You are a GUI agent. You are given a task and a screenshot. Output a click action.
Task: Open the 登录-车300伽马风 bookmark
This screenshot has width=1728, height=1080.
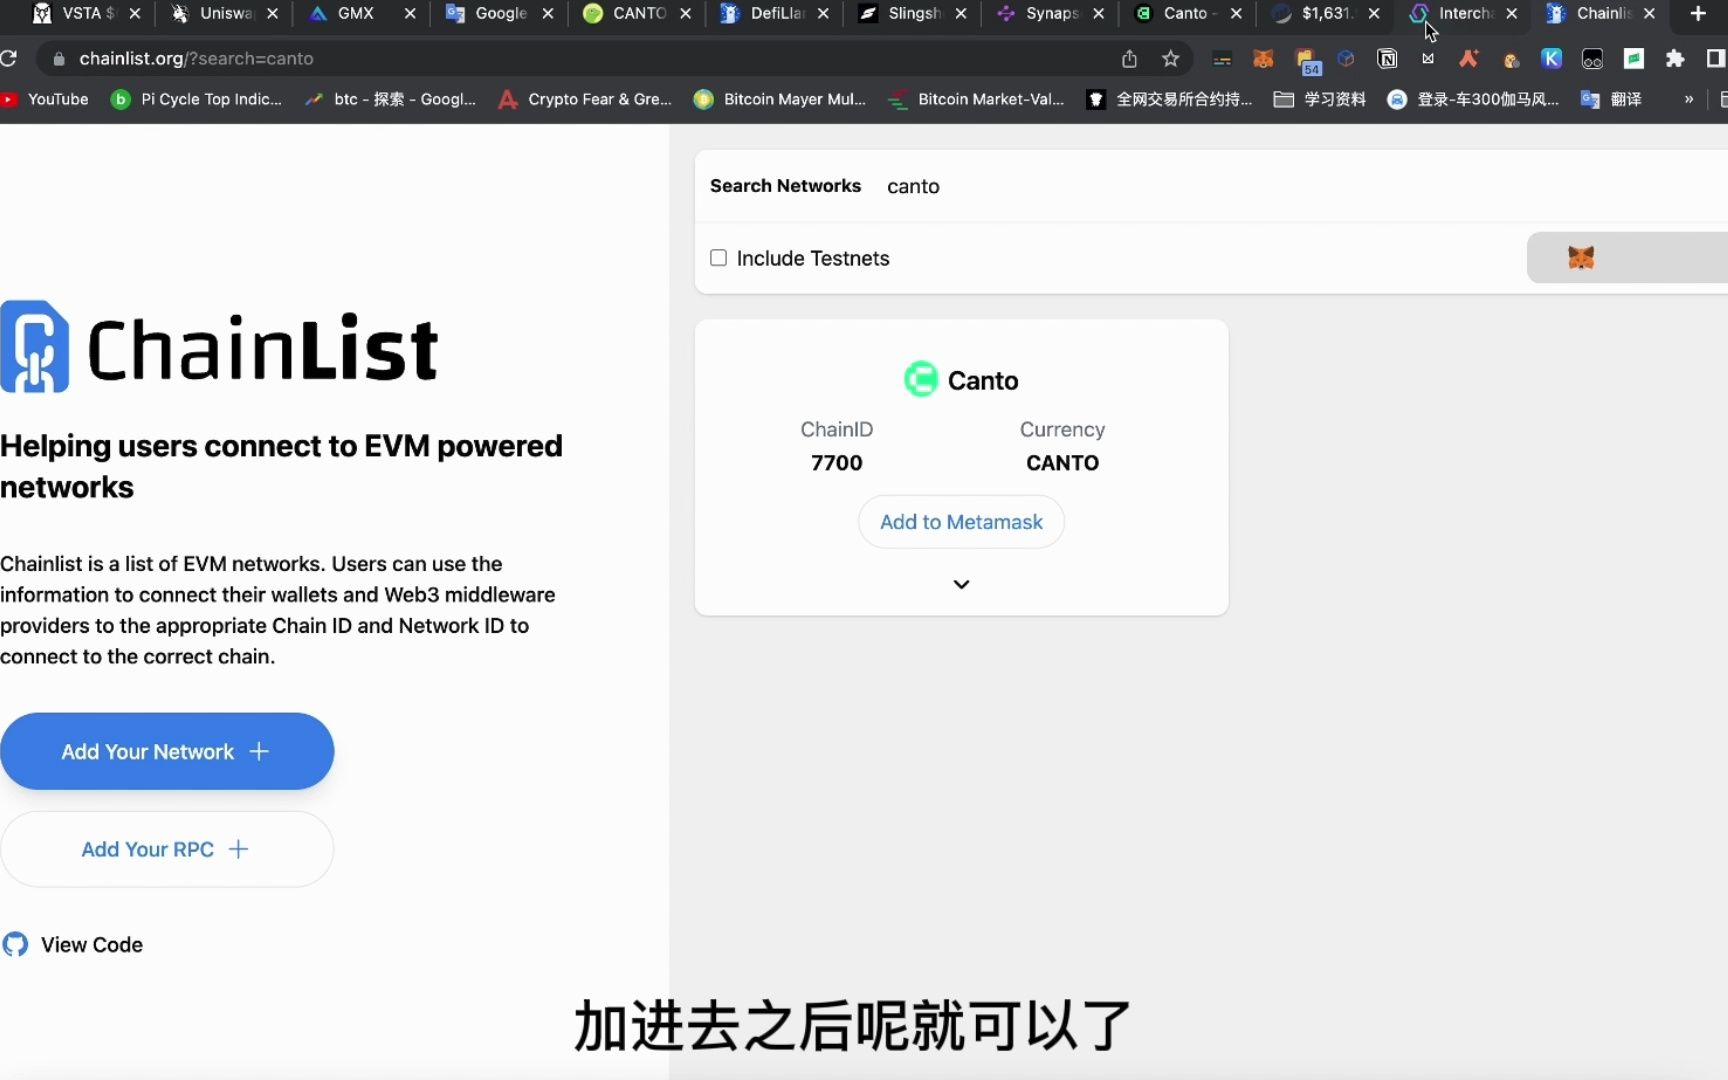[x=1473, y=99]
